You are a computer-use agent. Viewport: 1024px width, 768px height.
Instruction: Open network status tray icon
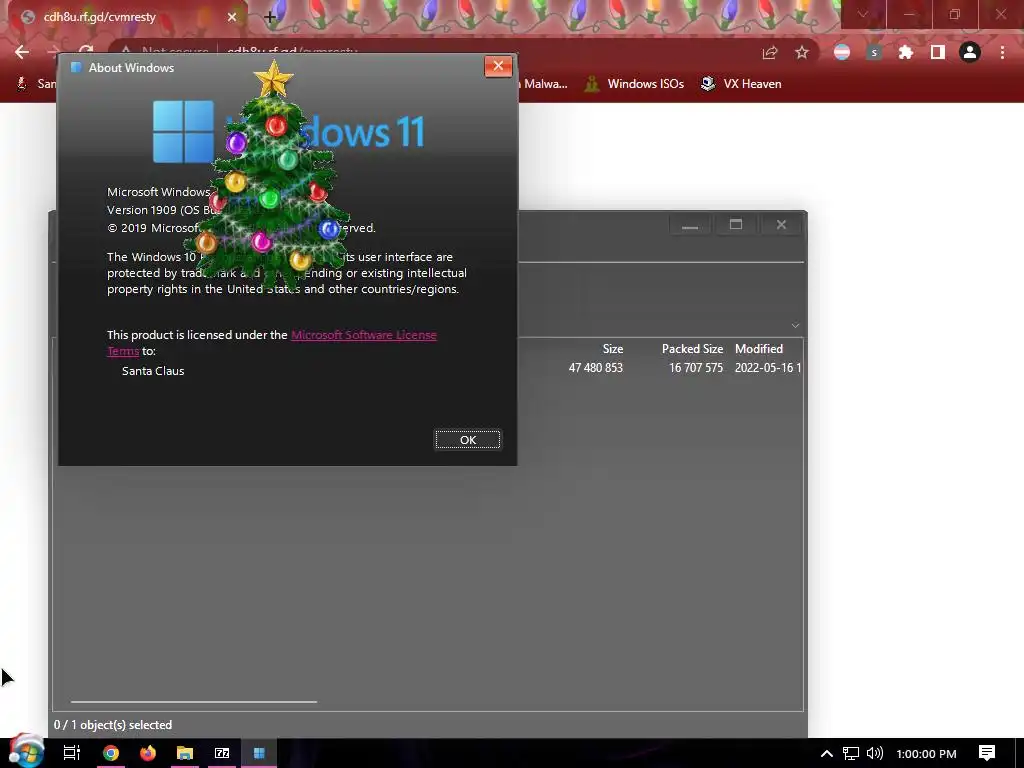click(x=850, y=754)
